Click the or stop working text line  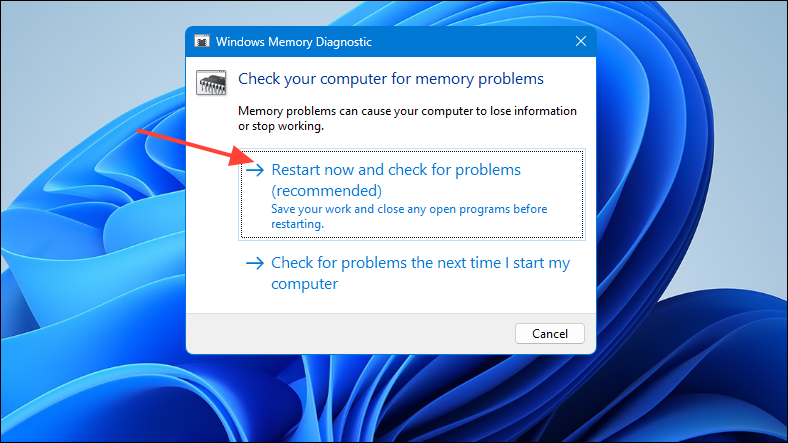[x=281, y=126]
